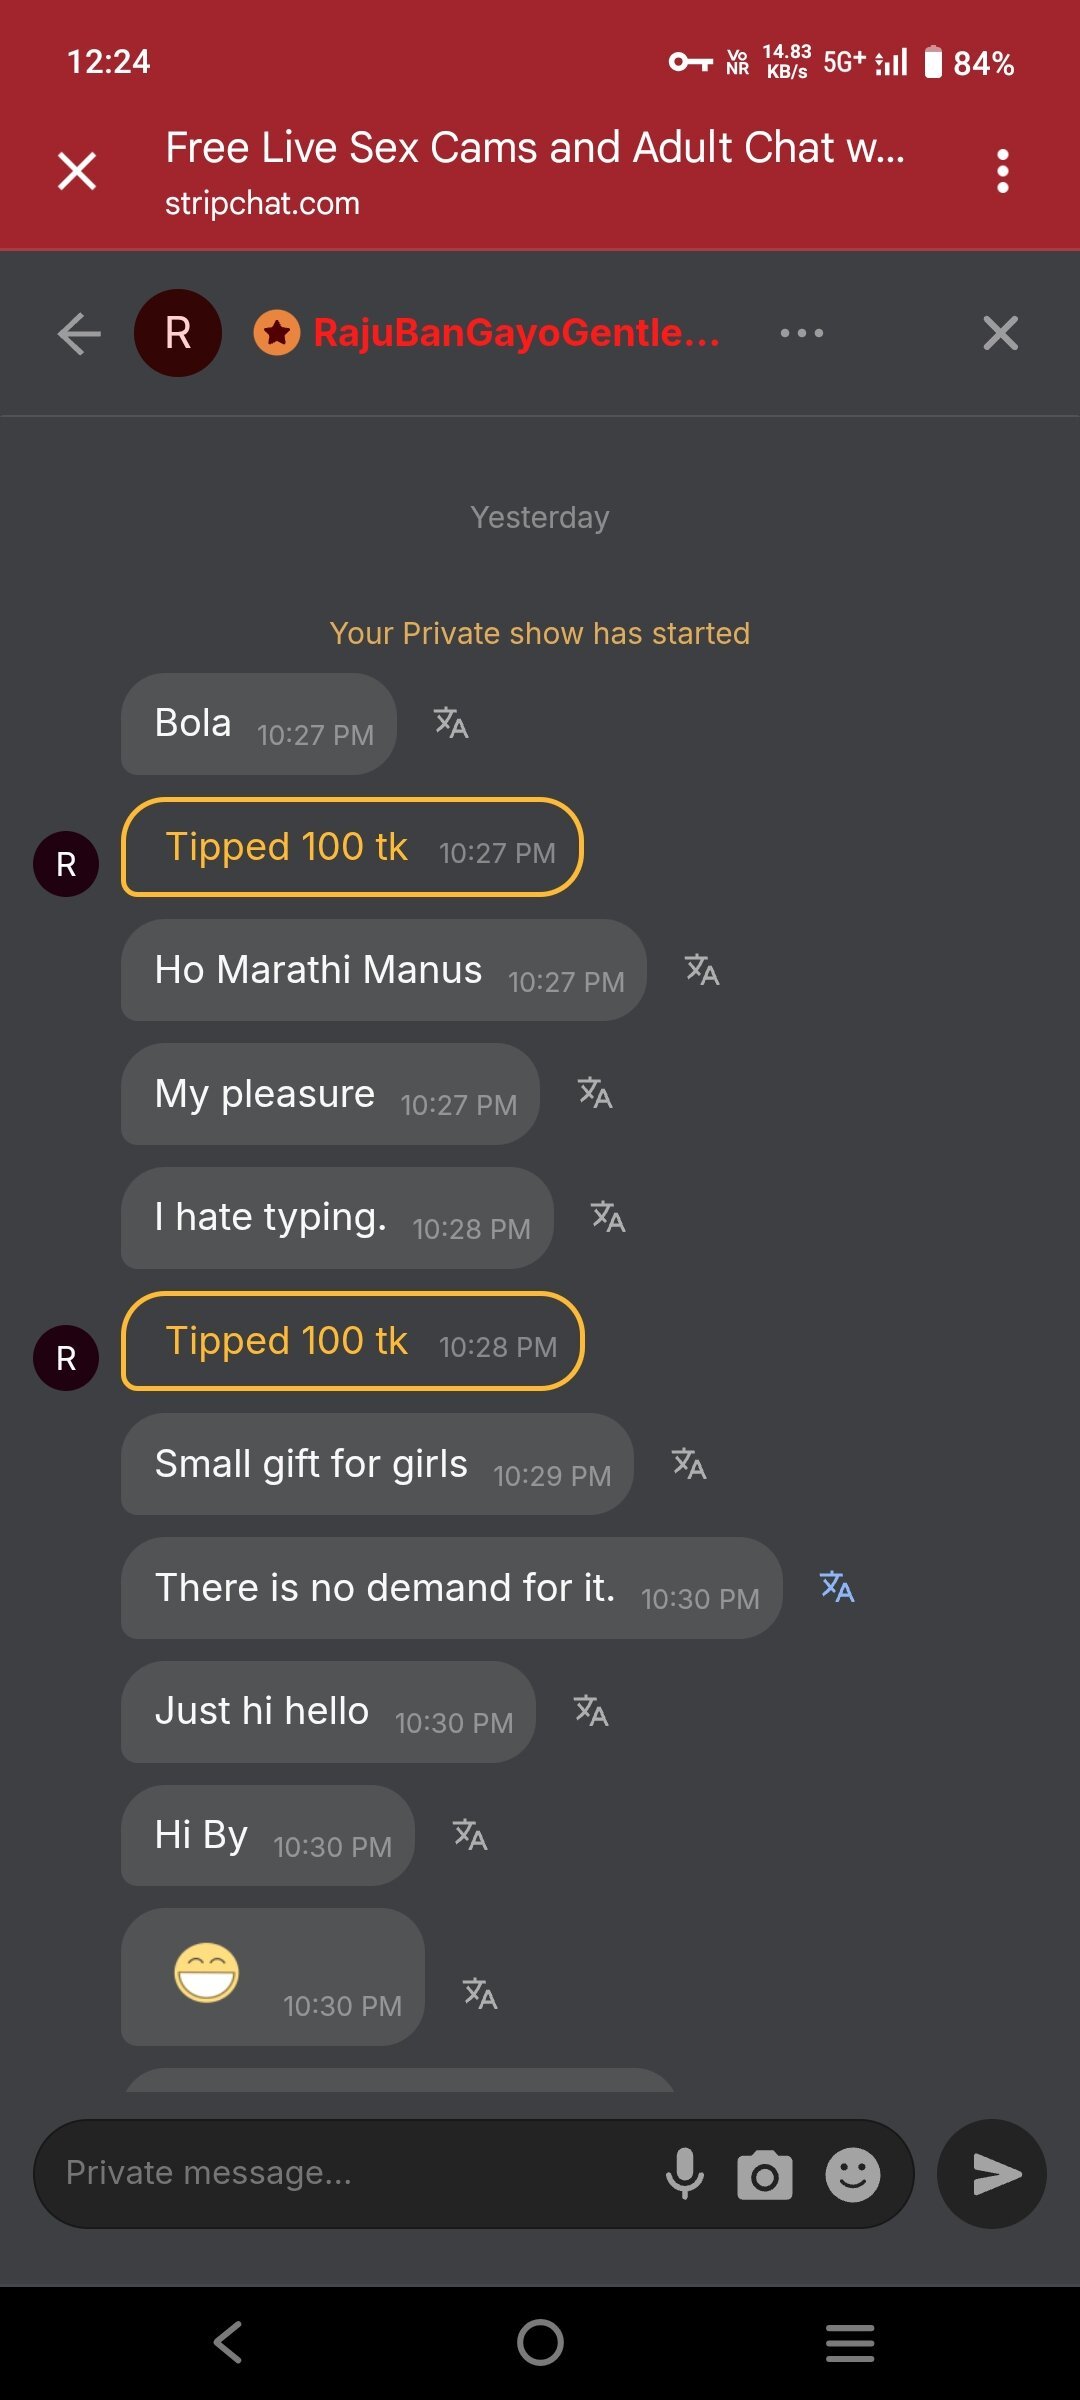Open the browser three-dot overflow menu
This screenshot has height=2400, width=1080.
(x=1002, y=171)
